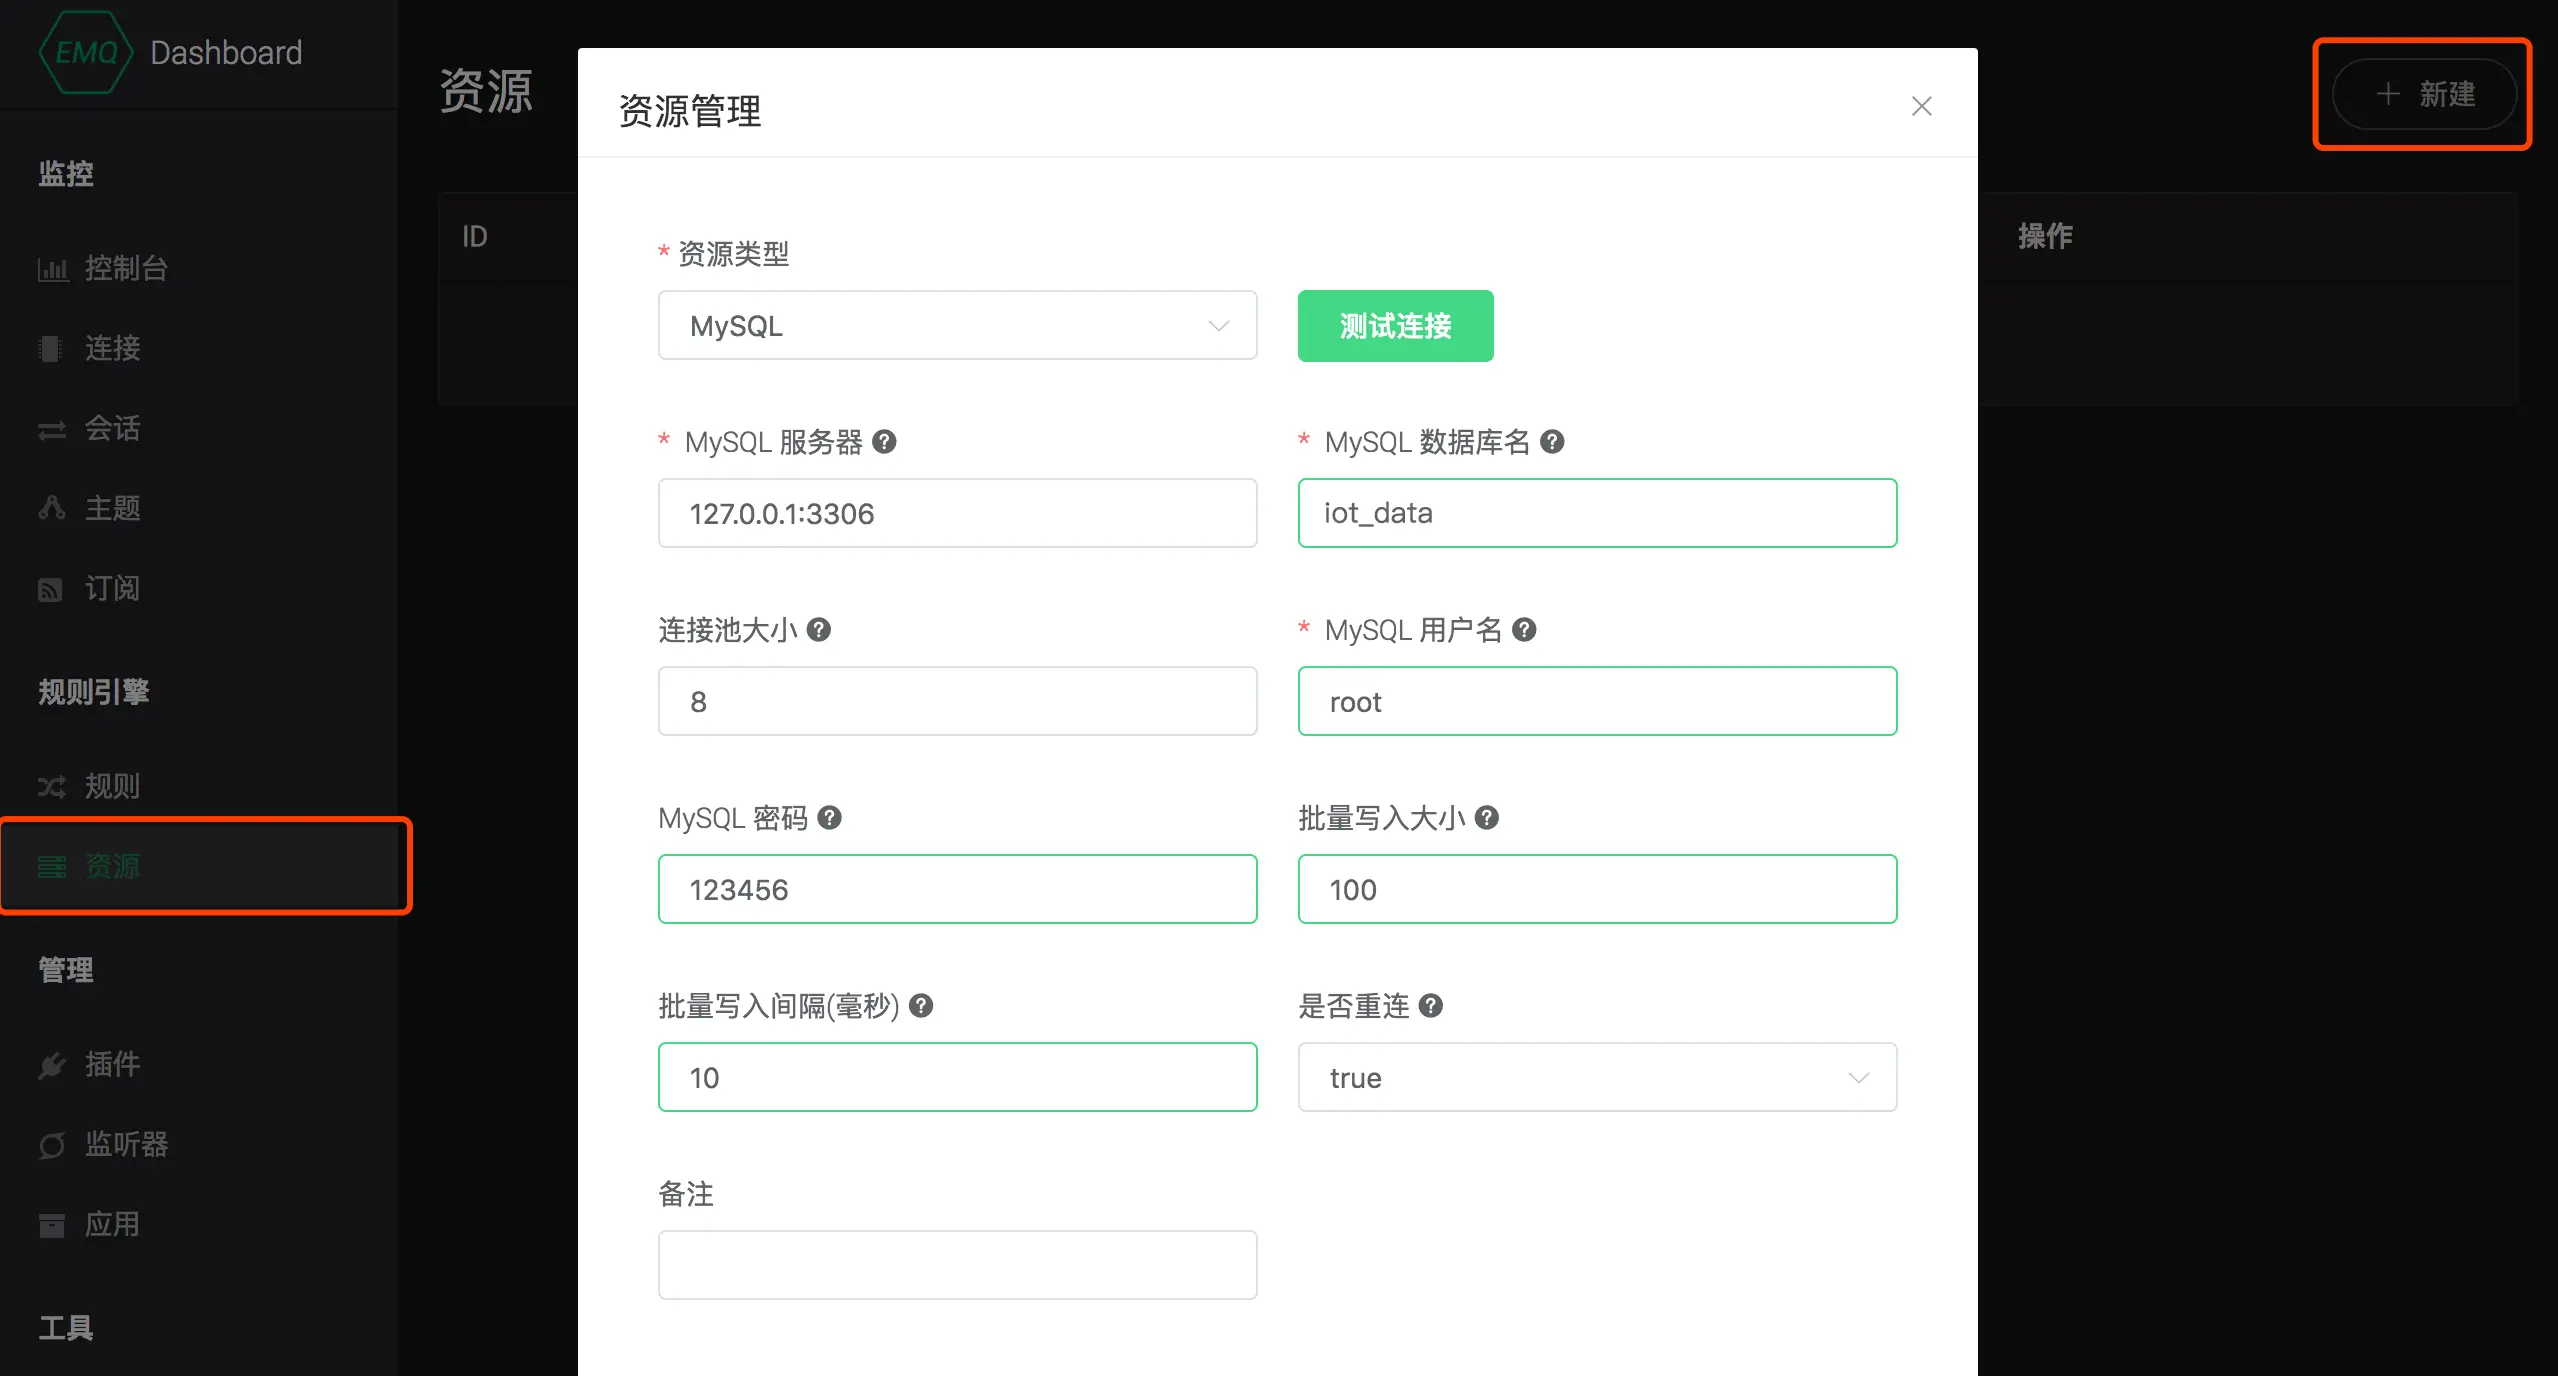Click the 连接池大小 input field
This screenshot has height=1376, width=2558.
coord(957,701)
